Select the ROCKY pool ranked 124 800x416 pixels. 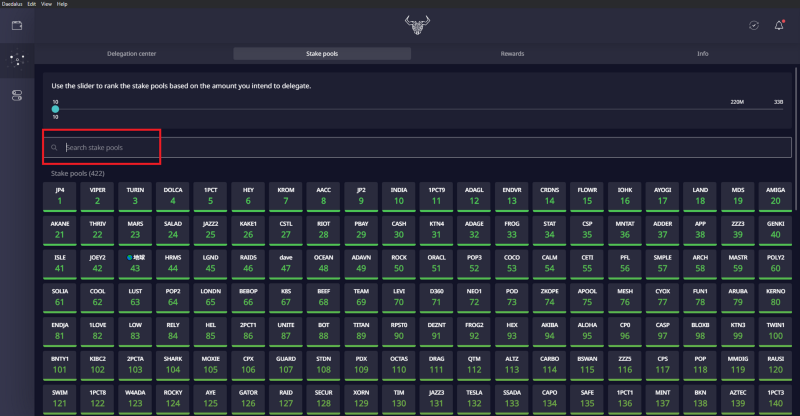coord(173,399)
